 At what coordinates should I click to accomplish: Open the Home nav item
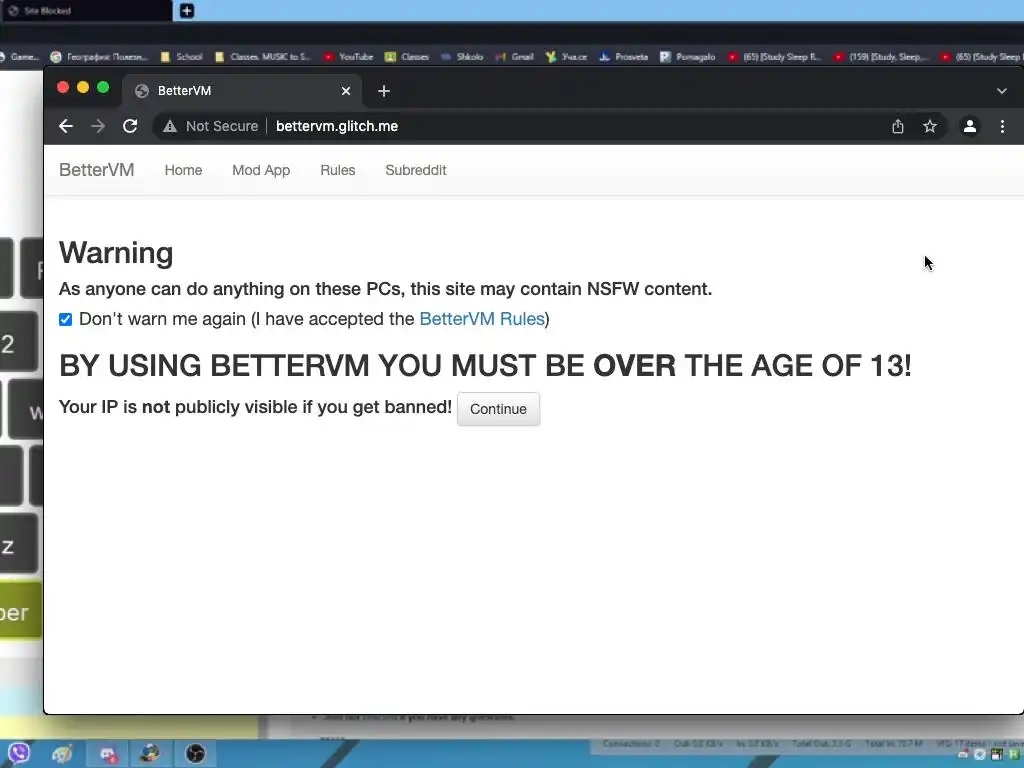pos(184,170)
